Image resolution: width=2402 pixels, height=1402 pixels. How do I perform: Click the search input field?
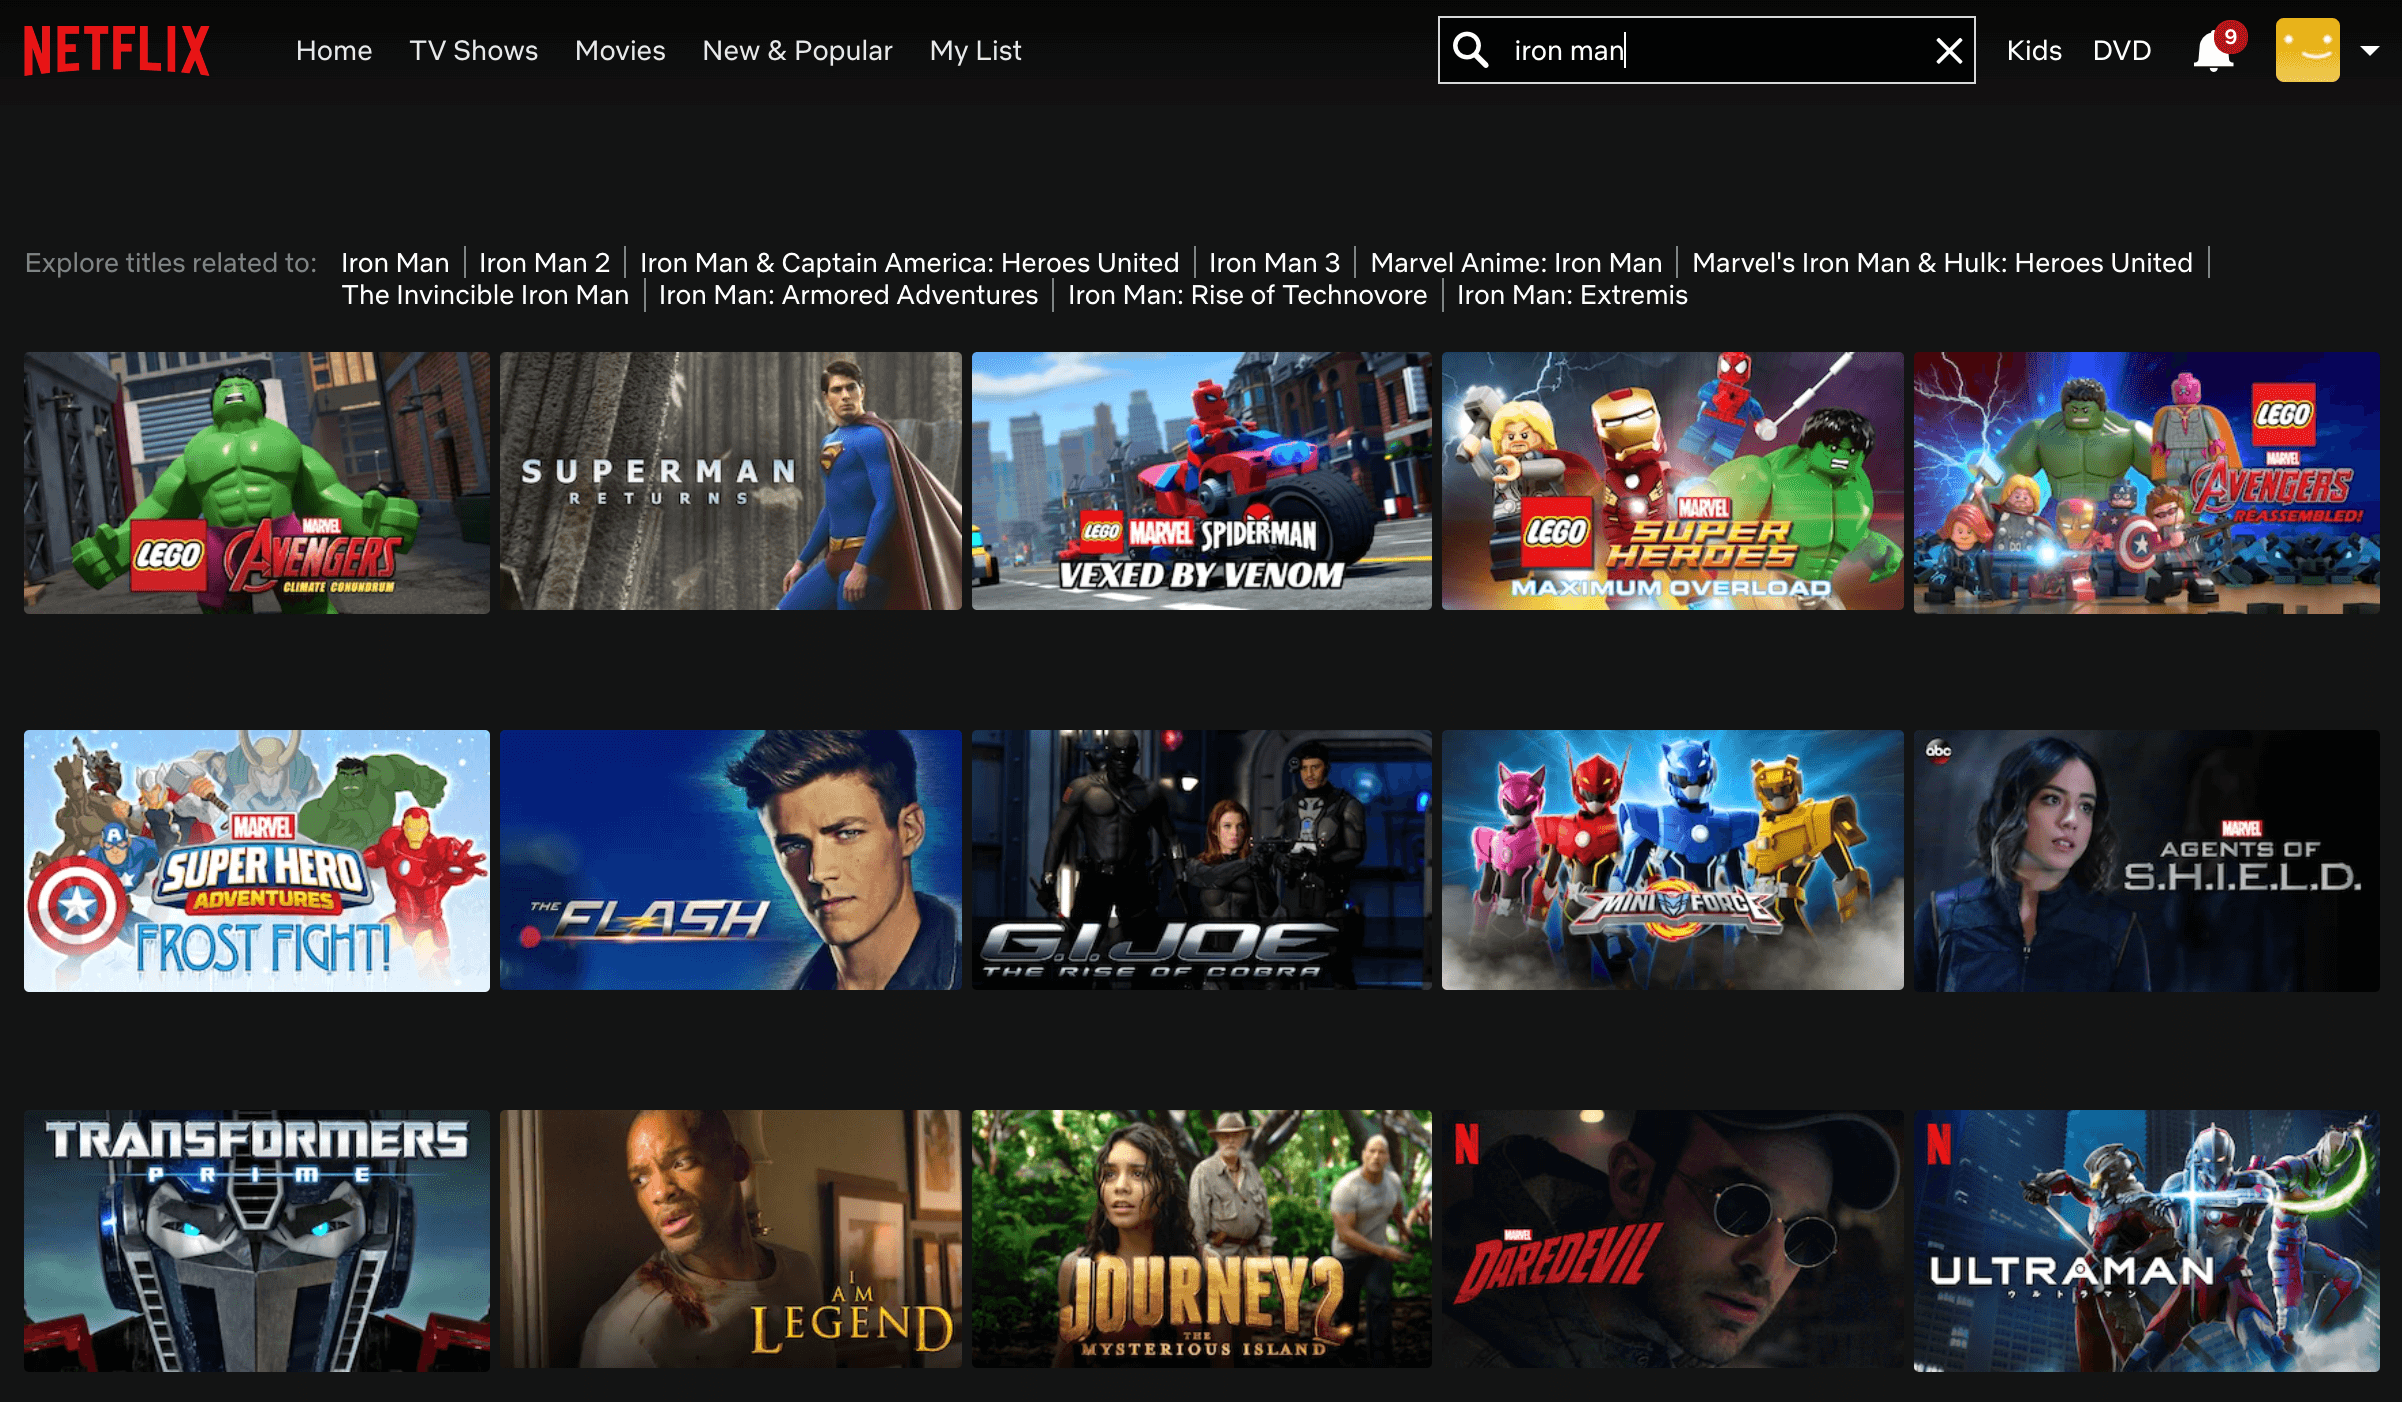tap(1708, 50)
